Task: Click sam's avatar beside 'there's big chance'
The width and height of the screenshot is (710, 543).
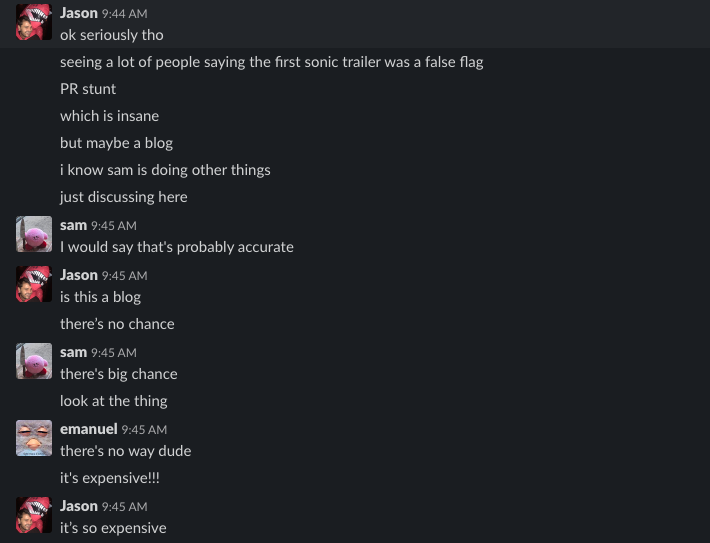Action: coord(34,361)
